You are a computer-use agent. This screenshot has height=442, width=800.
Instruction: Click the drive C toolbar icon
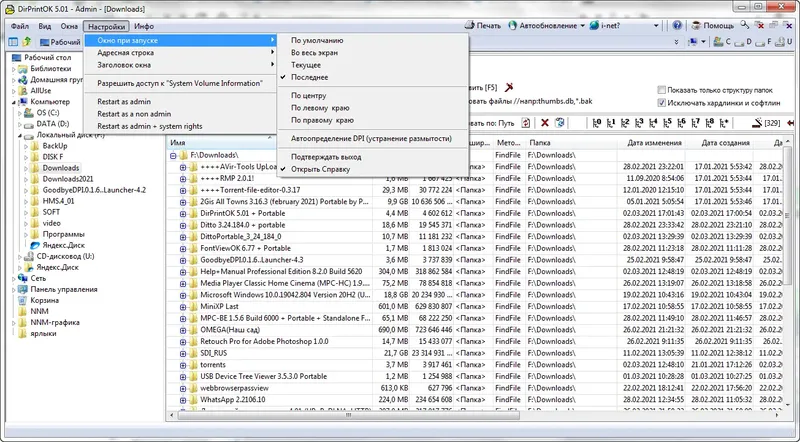[x=718, y=42]
